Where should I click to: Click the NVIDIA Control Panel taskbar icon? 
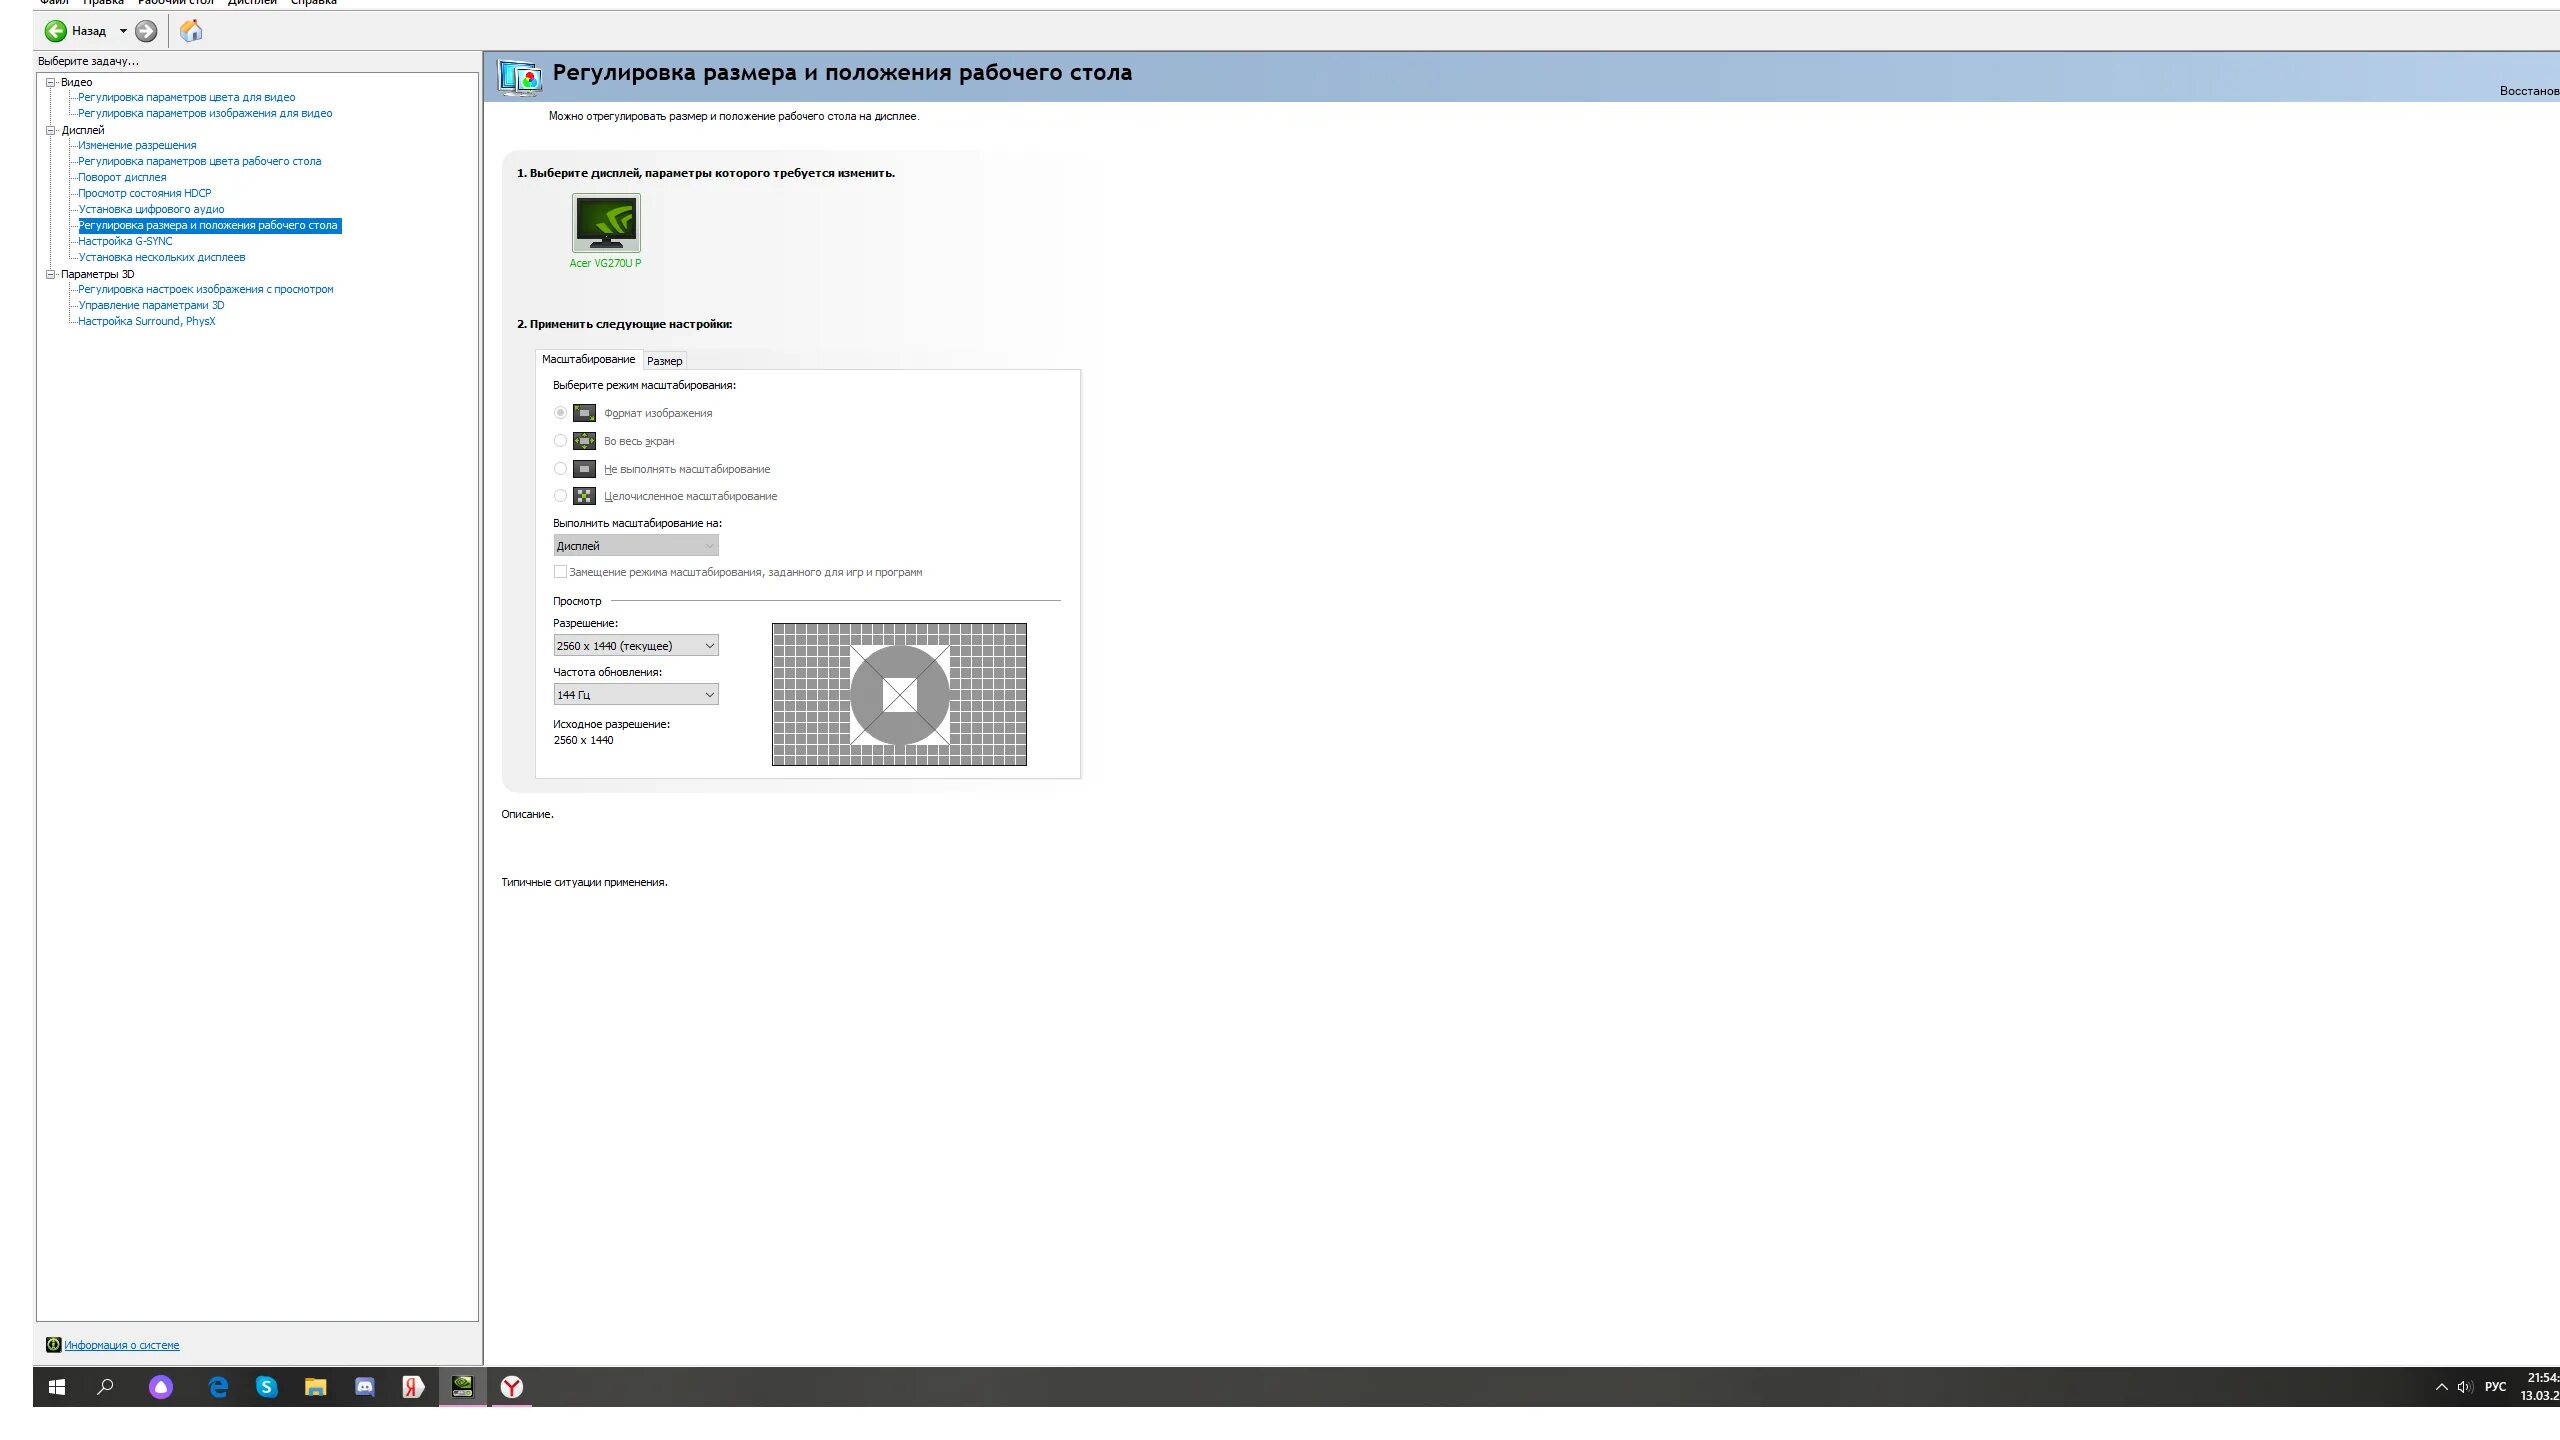pyautogui.click(x=462, y=1387)
